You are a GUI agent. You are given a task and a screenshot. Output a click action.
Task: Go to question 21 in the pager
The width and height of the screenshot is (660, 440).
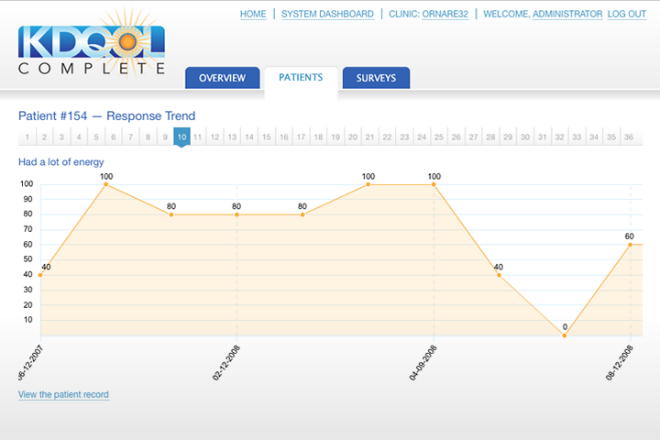[370, 137]
